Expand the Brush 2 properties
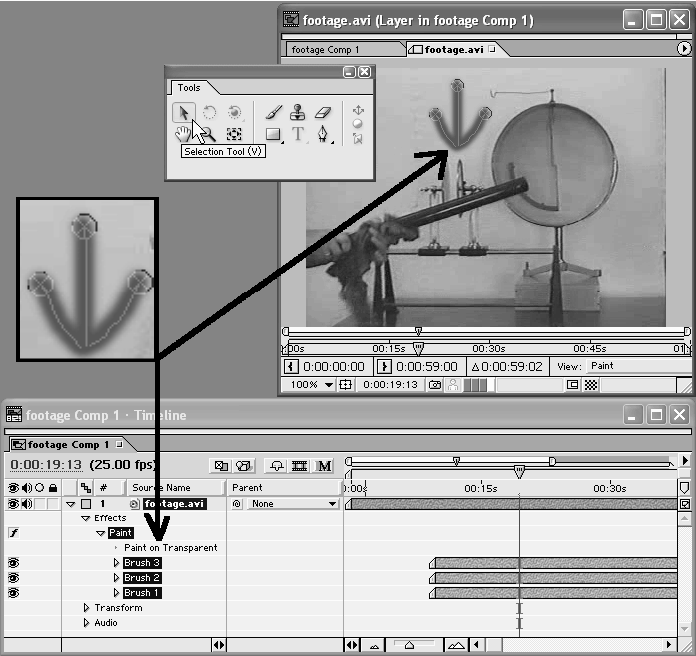Viewport: 696px width, 656px height. tap(117, 578)
